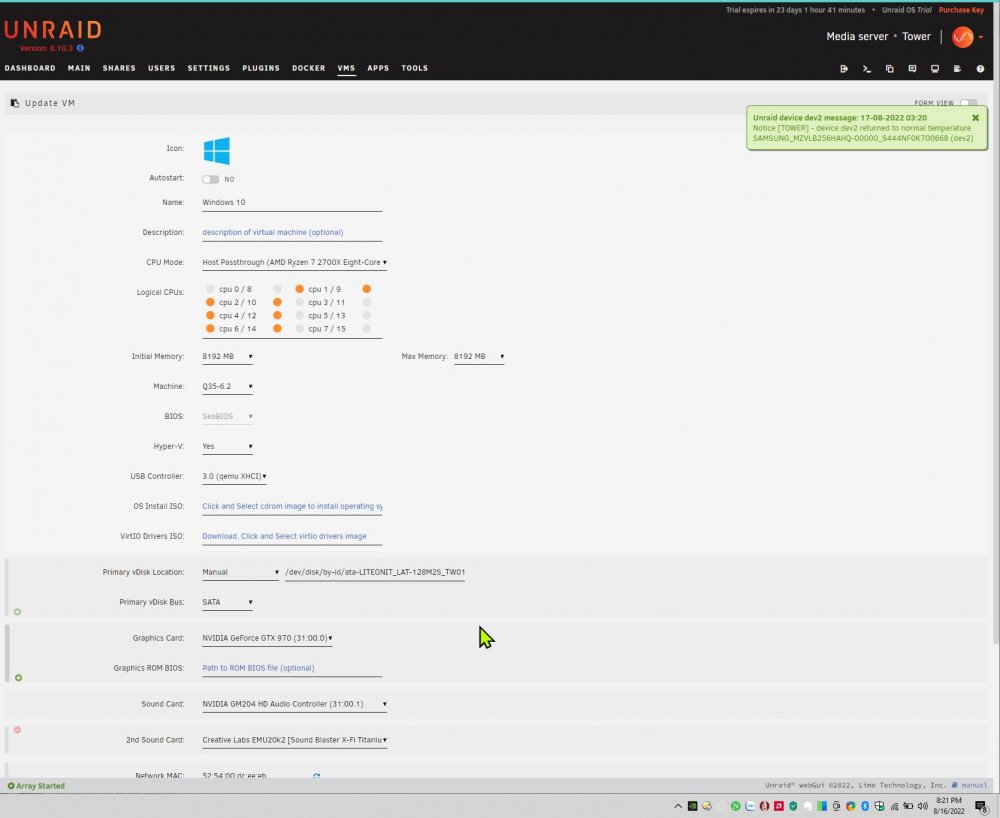
Task: Click the UNRAID logo
Action: pos(53,29)
